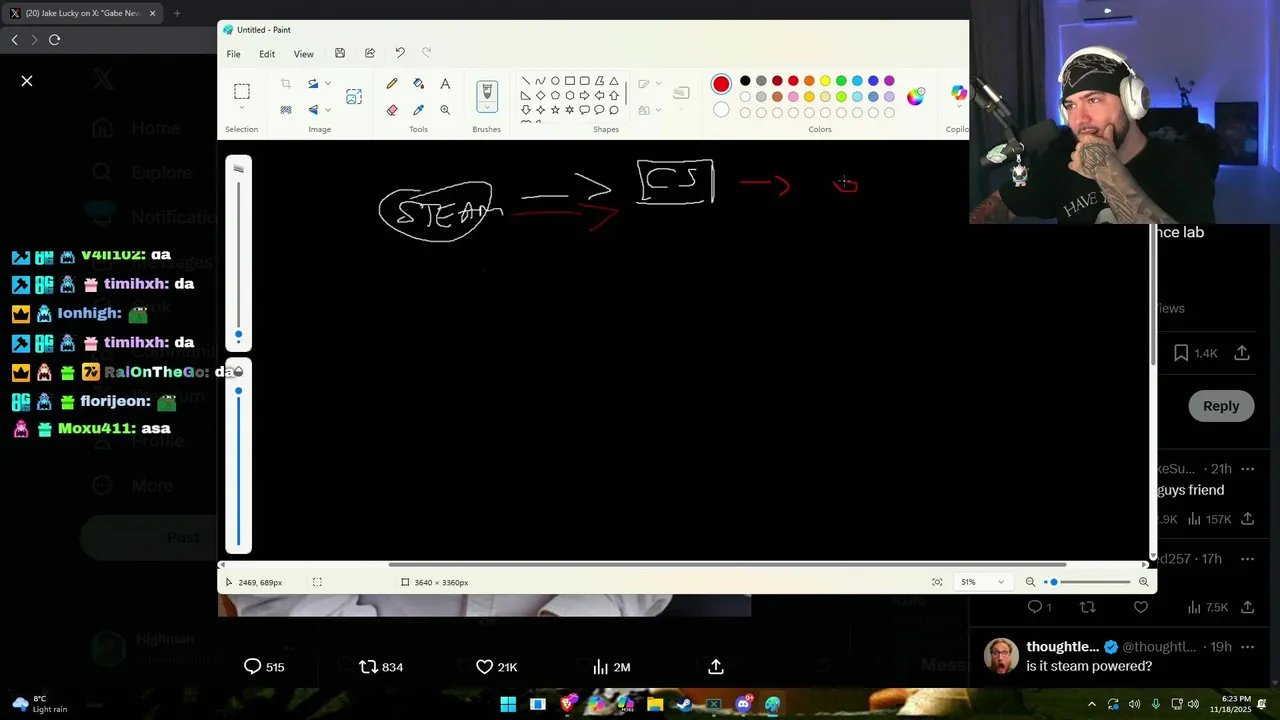
Task: Select the Oval shape
Action: click(x=555, y=81)
